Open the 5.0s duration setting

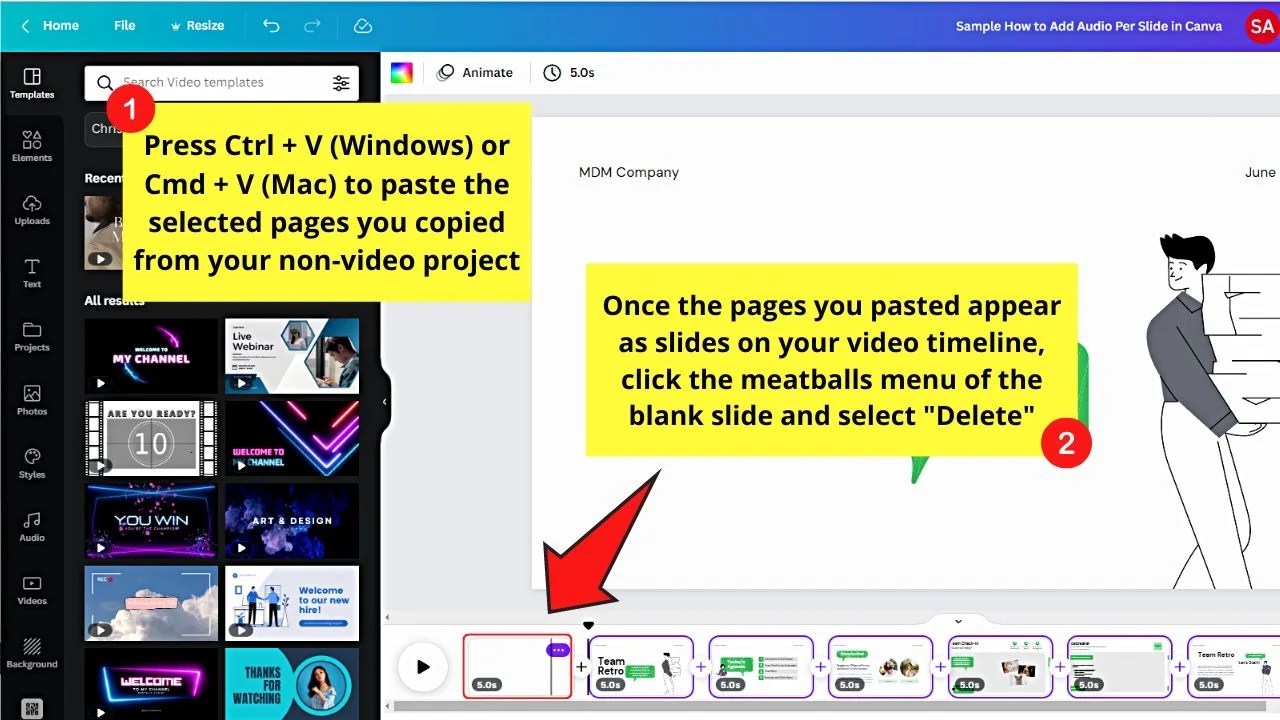point(569,72)
